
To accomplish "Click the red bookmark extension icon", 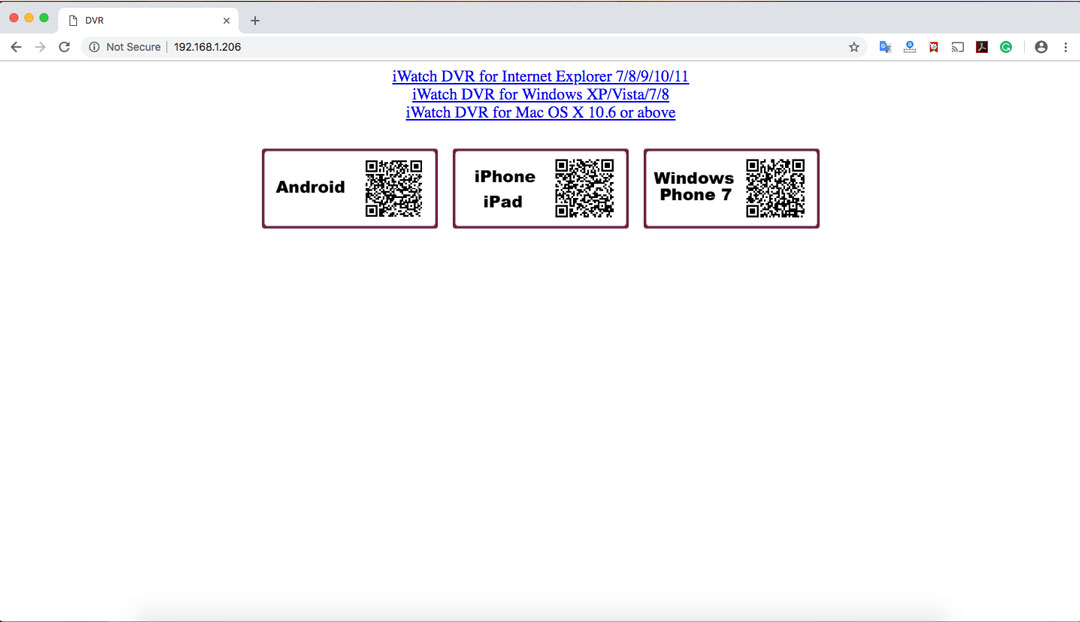I will (x=934, y=47).
